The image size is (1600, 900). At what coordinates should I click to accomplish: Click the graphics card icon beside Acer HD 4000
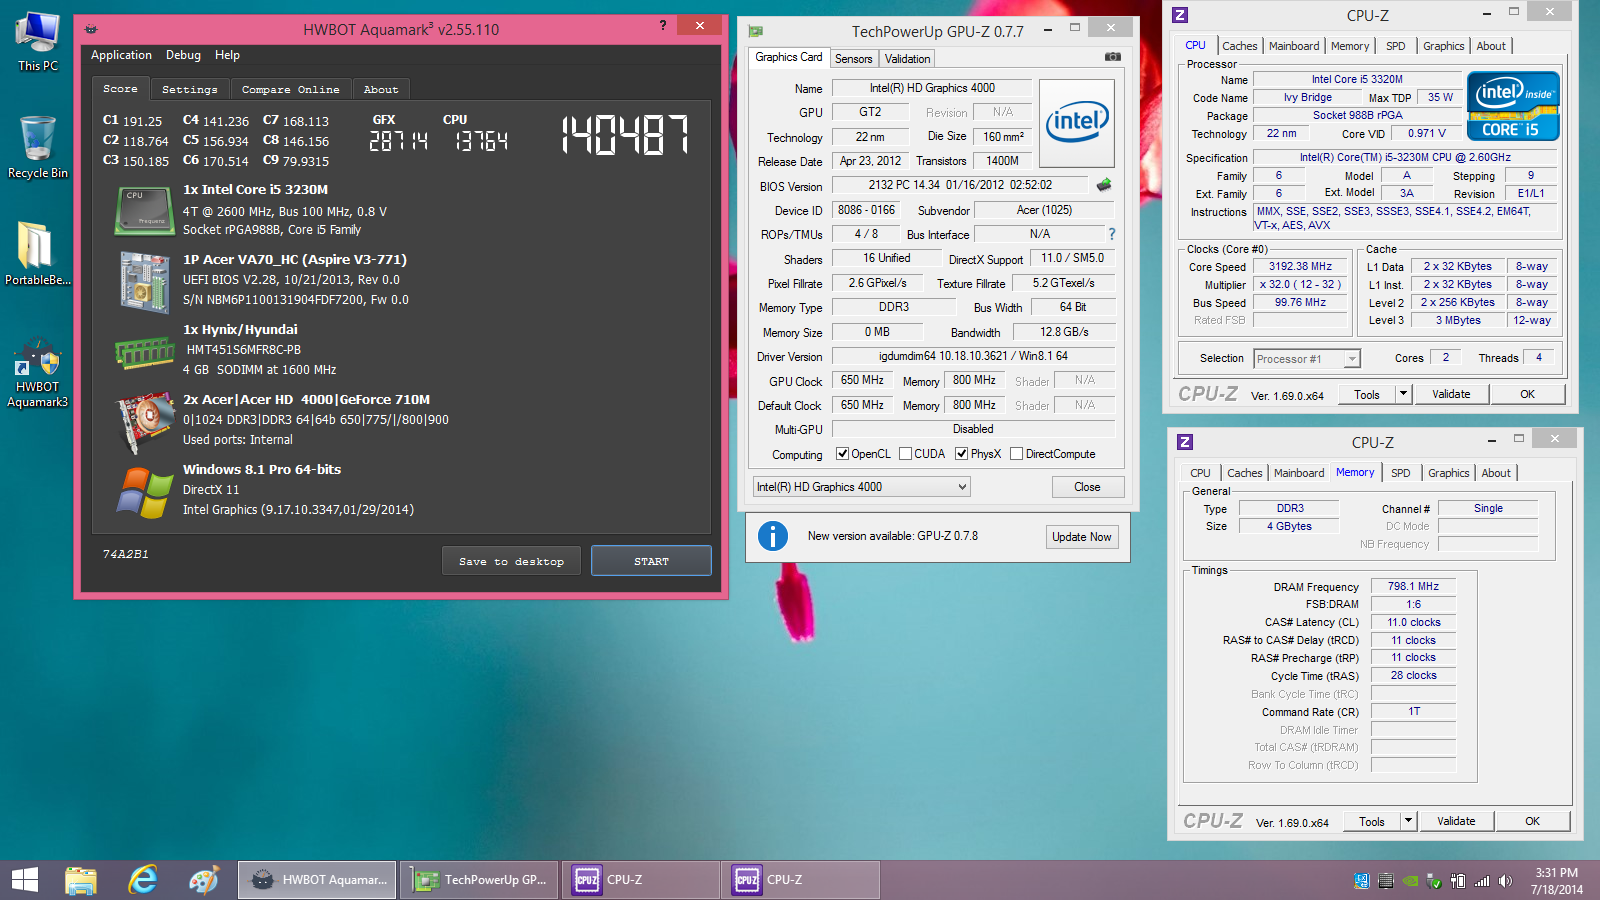144,424
